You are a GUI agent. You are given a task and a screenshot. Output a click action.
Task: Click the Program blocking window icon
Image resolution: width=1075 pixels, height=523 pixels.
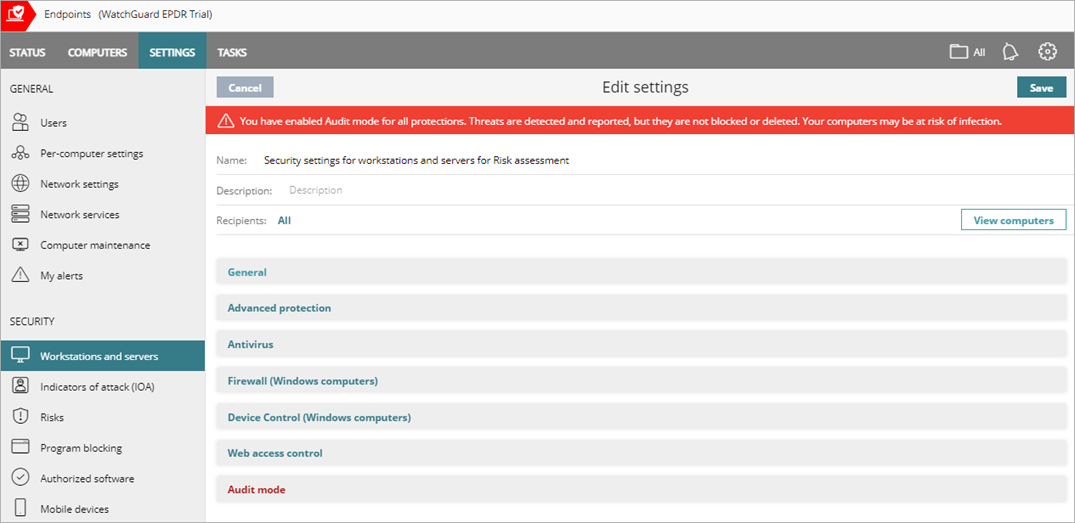coord(21,448)
